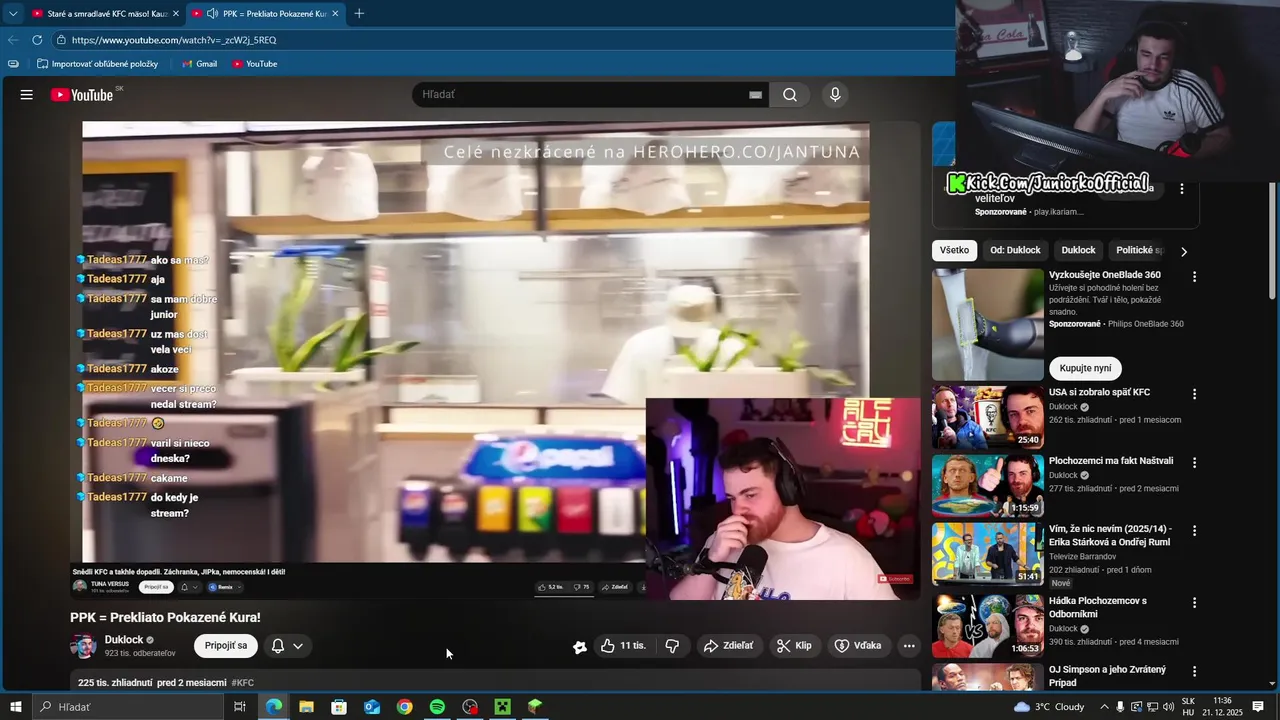Show hidden tray icons with the chevron
The image size is (1280, 720).
(x=1105, y=707)
